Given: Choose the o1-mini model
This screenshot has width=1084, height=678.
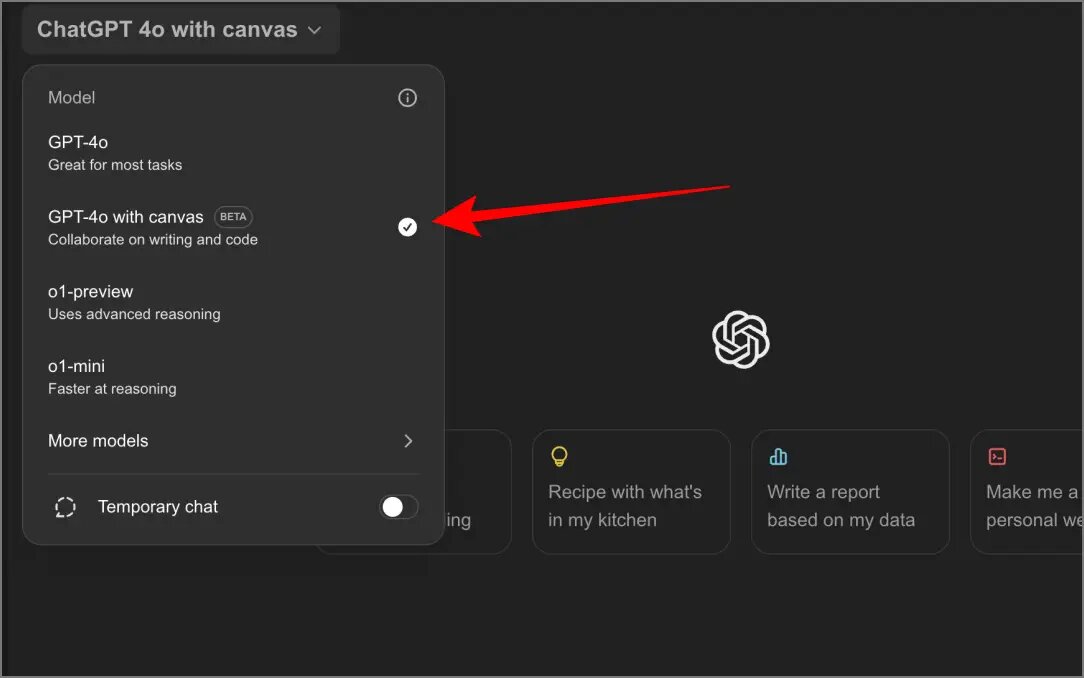Looking at the screenshot, I should (x=233, y=377).
